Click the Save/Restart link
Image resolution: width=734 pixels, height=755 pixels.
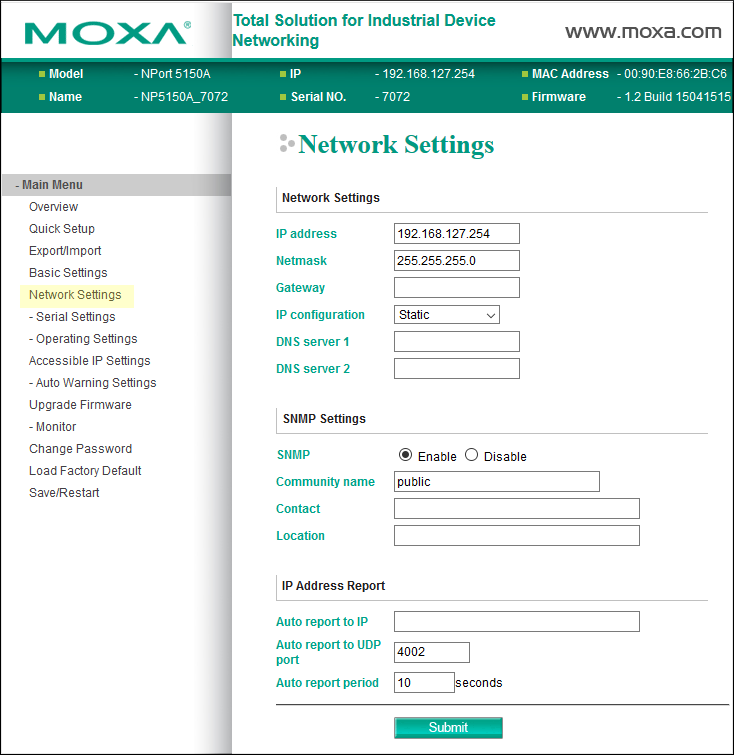point(64,493)
